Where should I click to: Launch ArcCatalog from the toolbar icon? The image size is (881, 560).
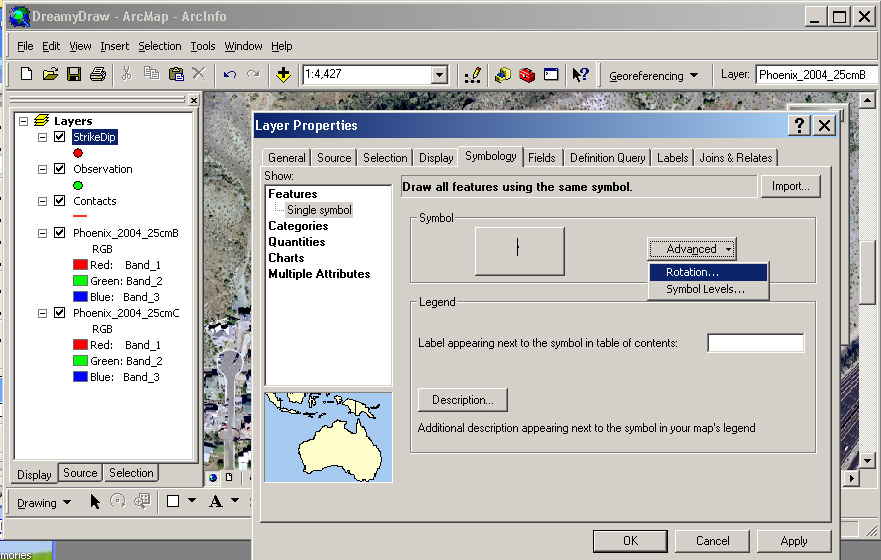(502, 74)
